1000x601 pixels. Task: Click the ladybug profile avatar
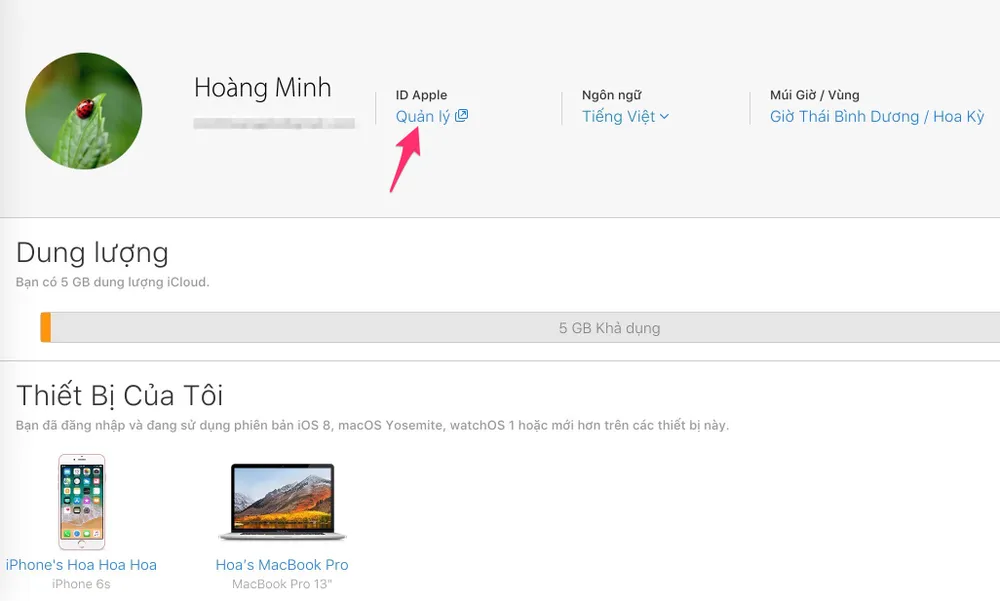(x=83, y=111)
